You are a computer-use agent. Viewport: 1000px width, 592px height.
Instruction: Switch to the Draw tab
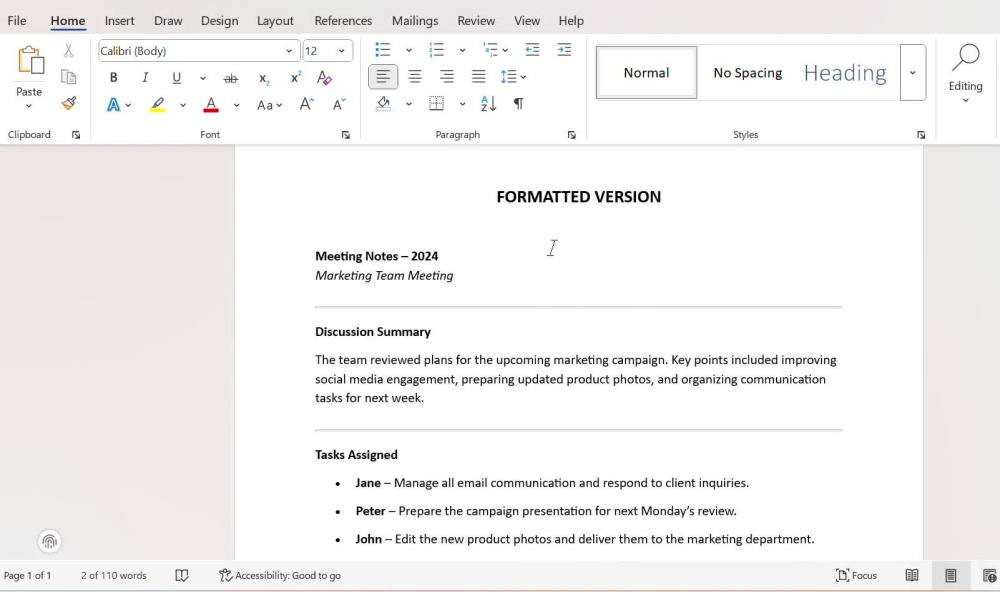(x=168, y=20)
